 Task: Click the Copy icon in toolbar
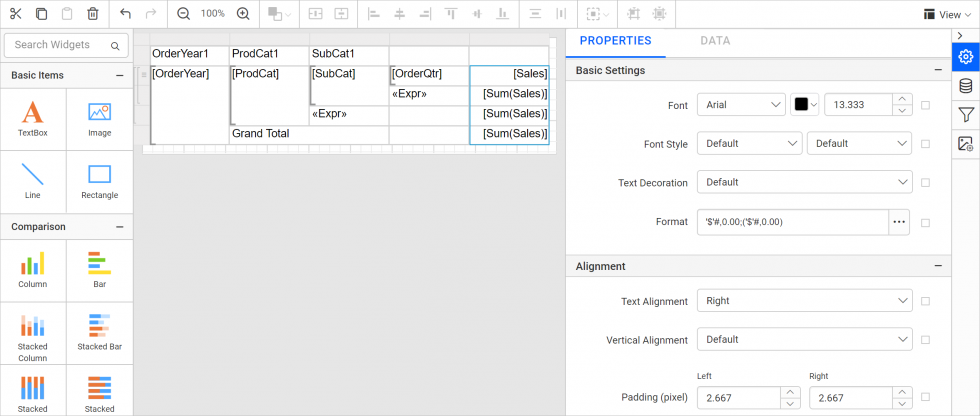[x=41, y=14]
